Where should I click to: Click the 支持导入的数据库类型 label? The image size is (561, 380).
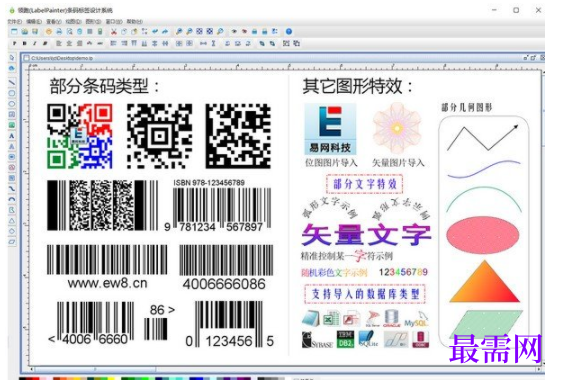click(365, 294)
